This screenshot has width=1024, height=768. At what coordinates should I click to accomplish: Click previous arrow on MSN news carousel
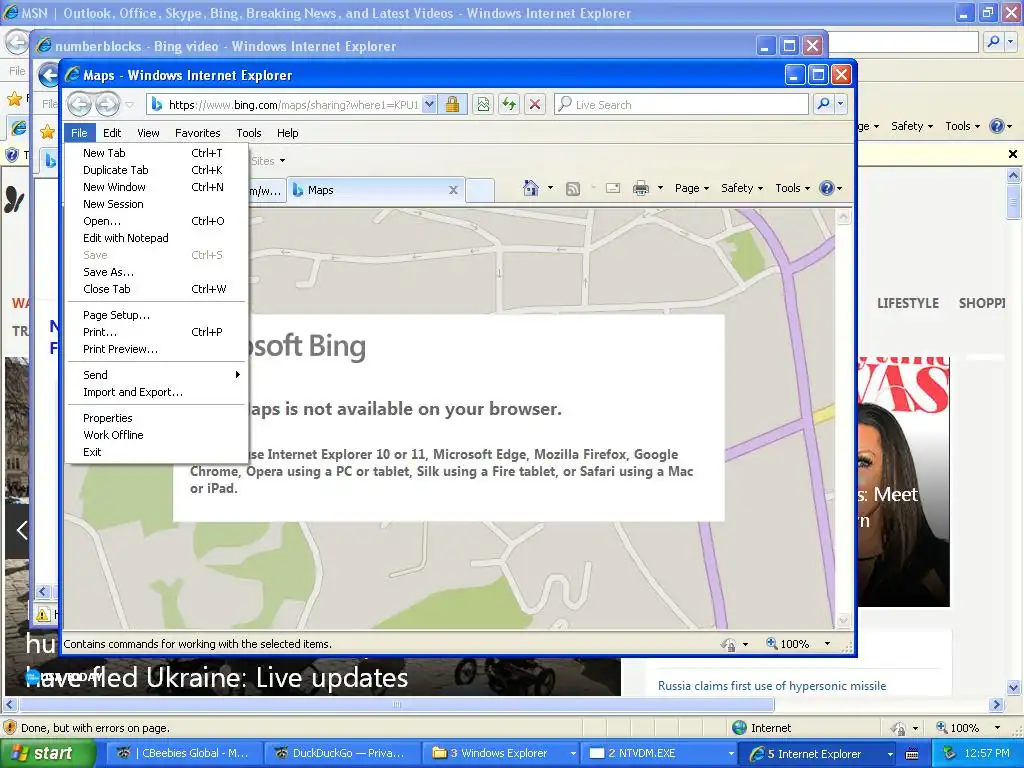22,530
